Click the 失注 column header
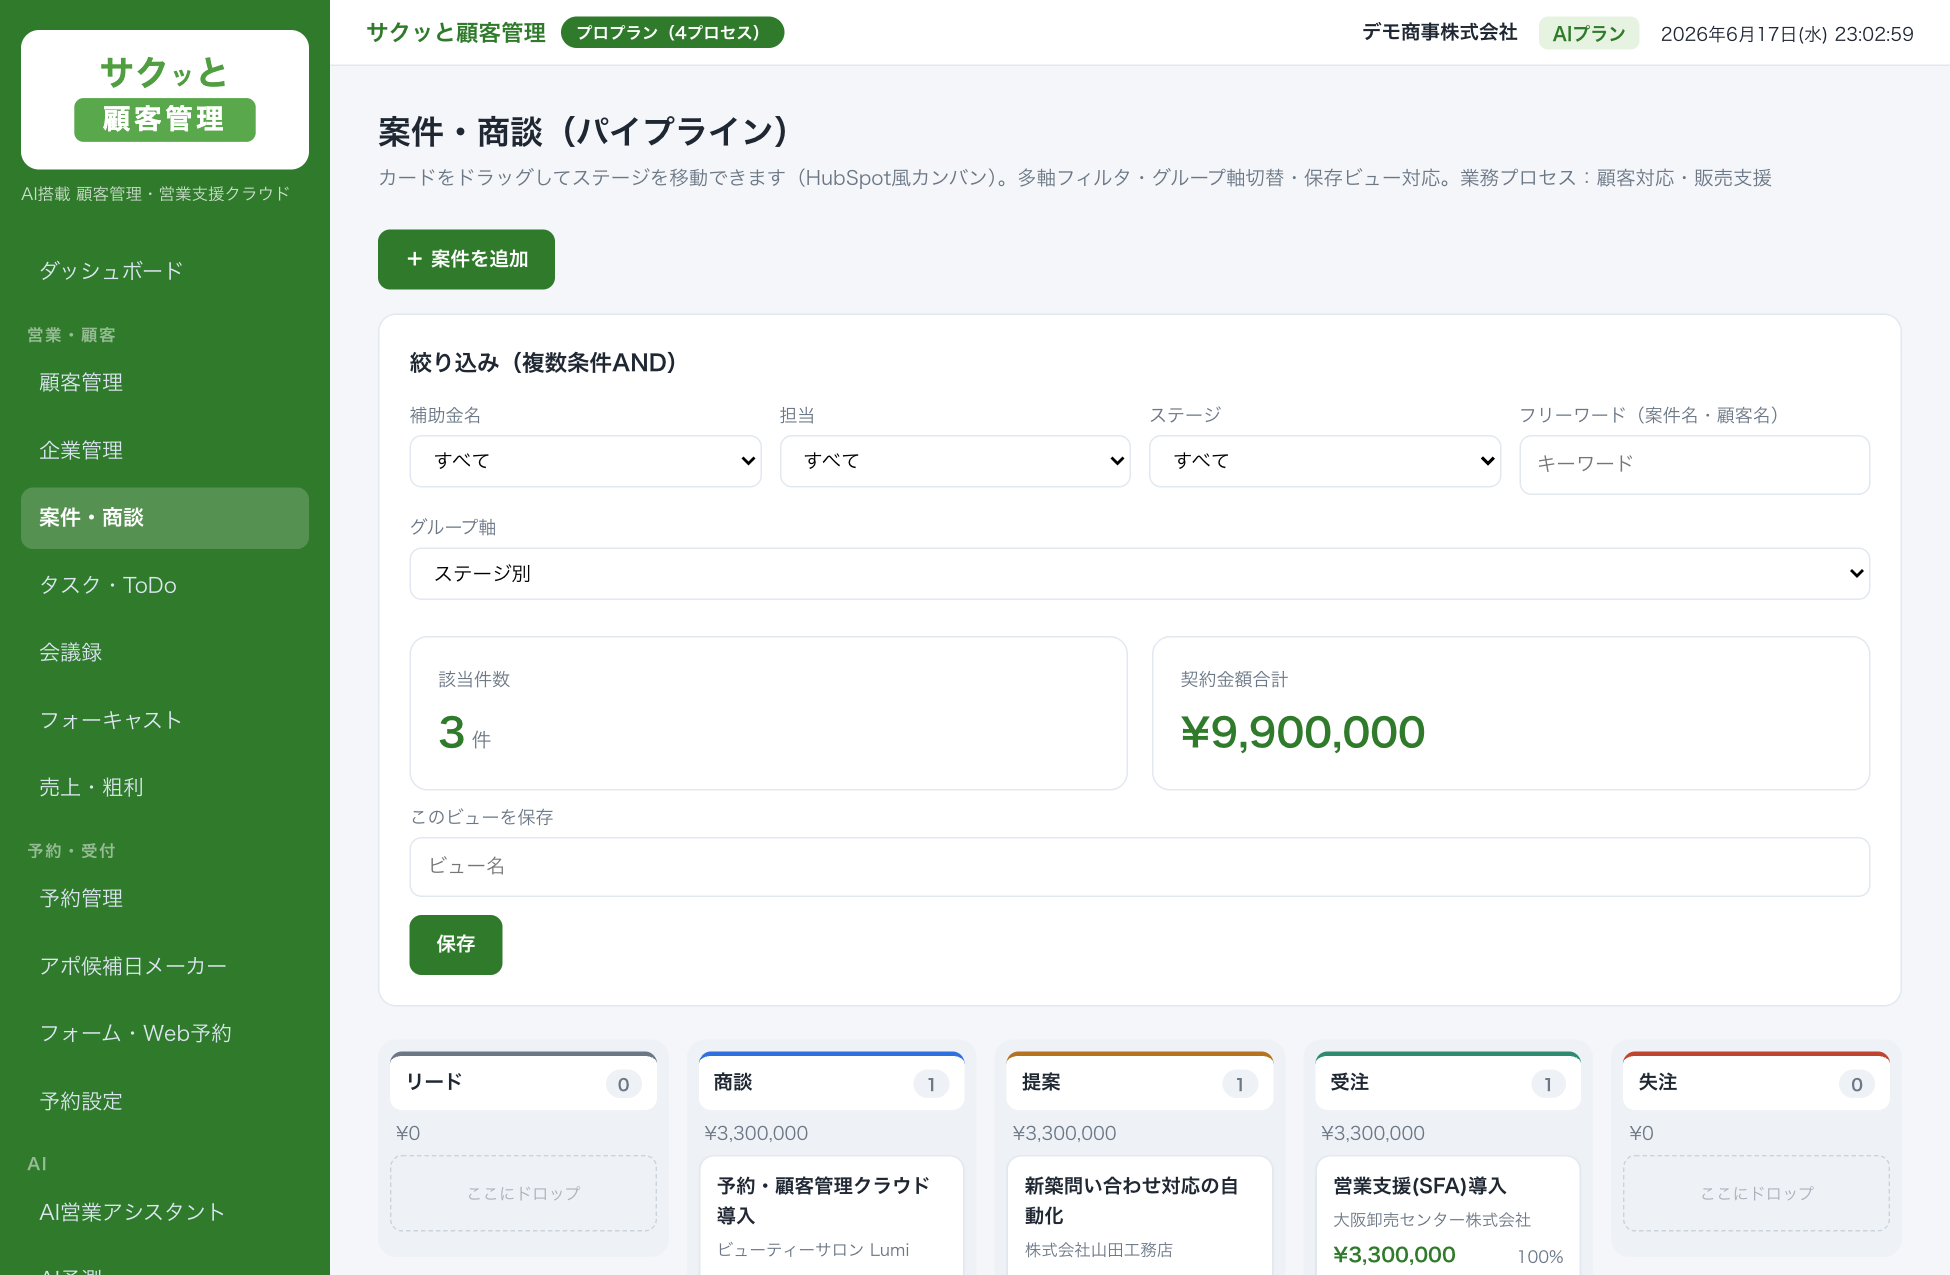Image resolution: width=1950 pixels, height=1275 pixels. (1757, 1083)
